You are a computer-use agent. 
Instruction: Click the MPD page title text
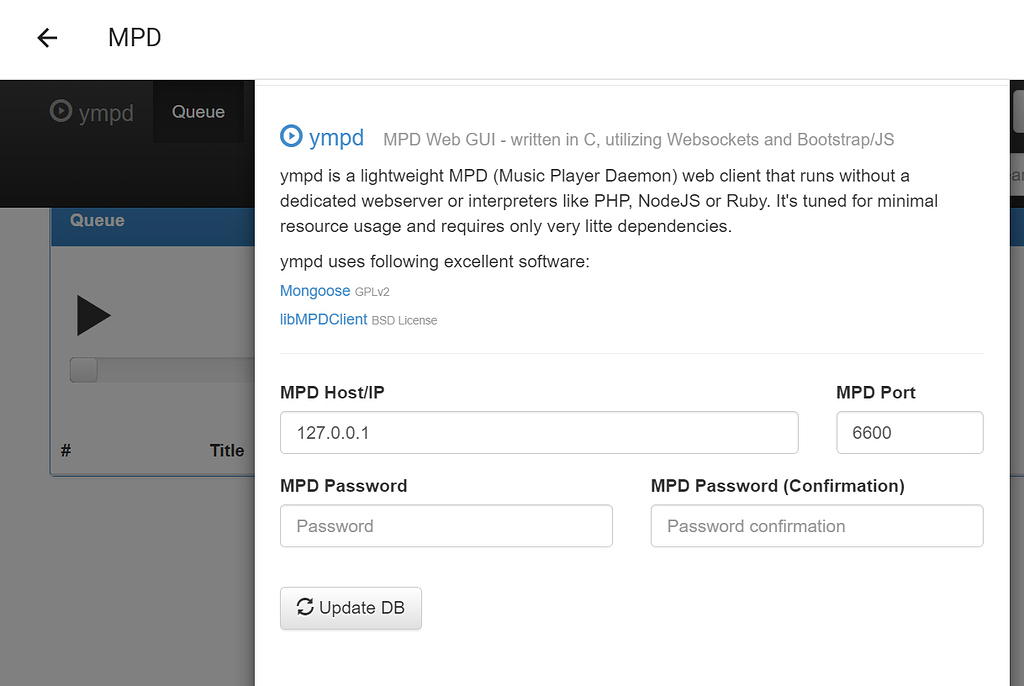pos(133,38)
